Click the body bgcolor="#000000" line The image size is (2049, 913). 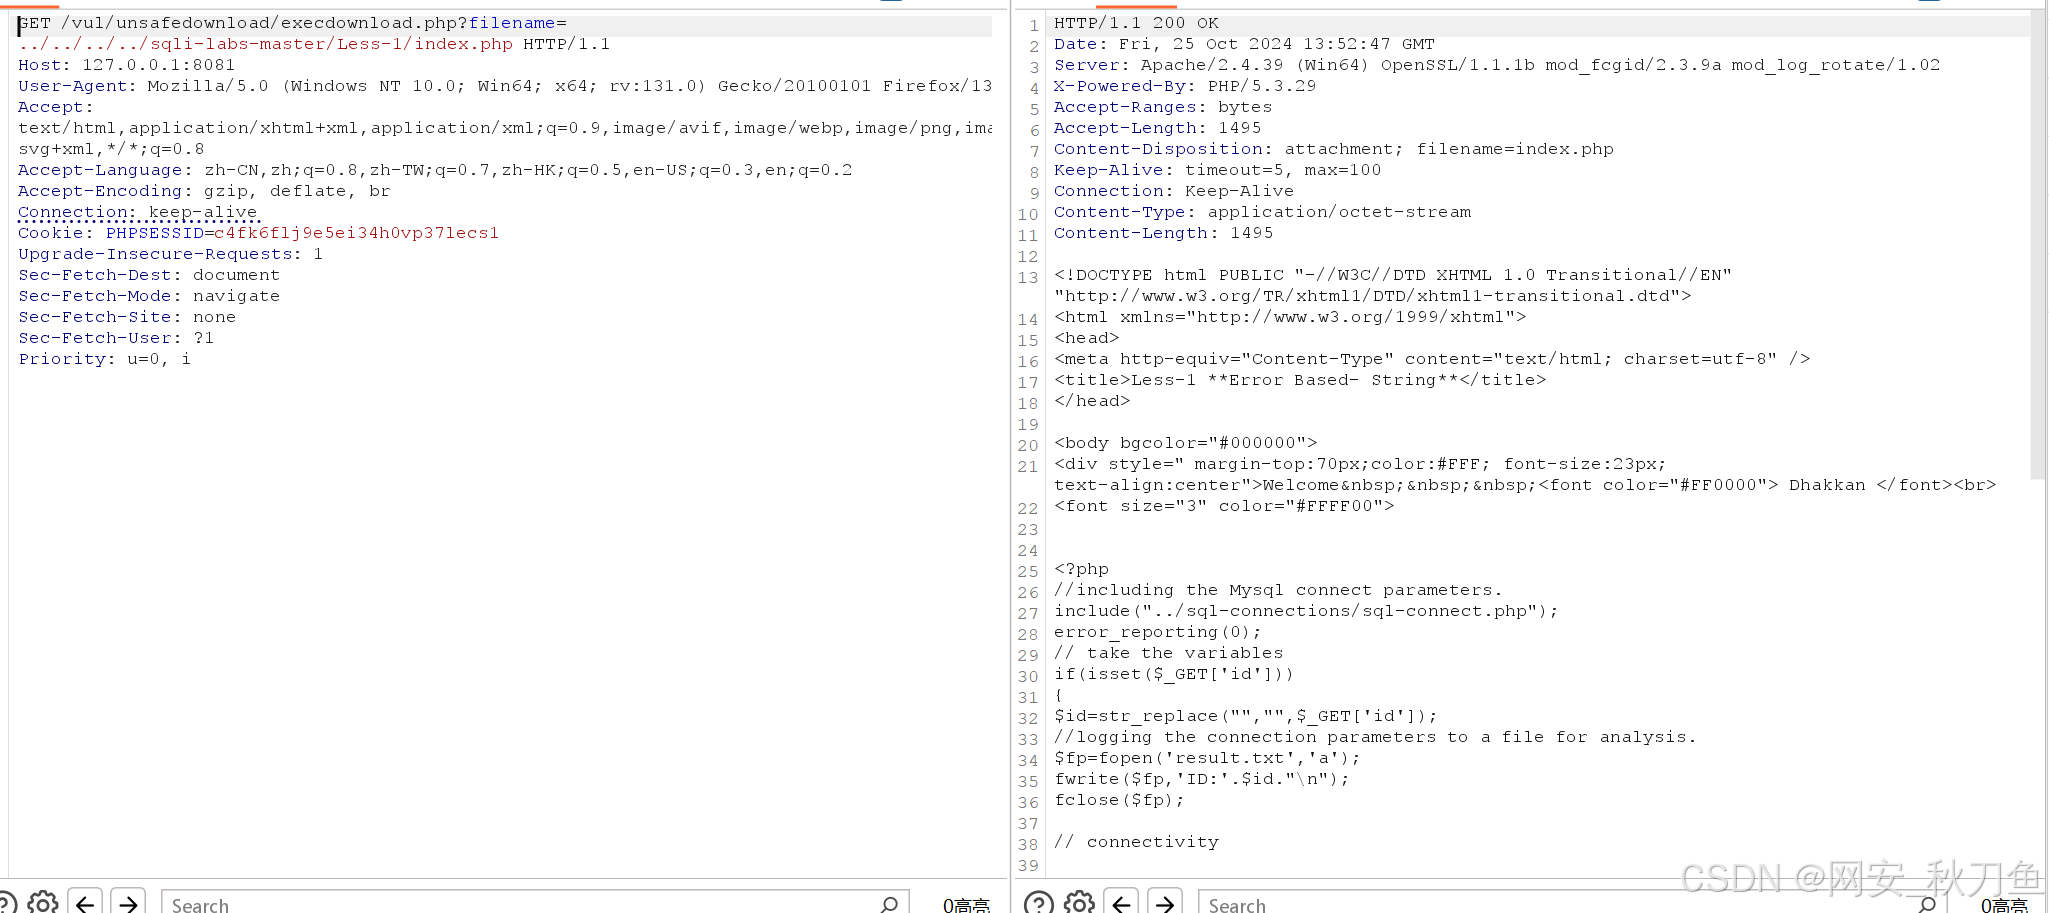[x=1186, y=443]
